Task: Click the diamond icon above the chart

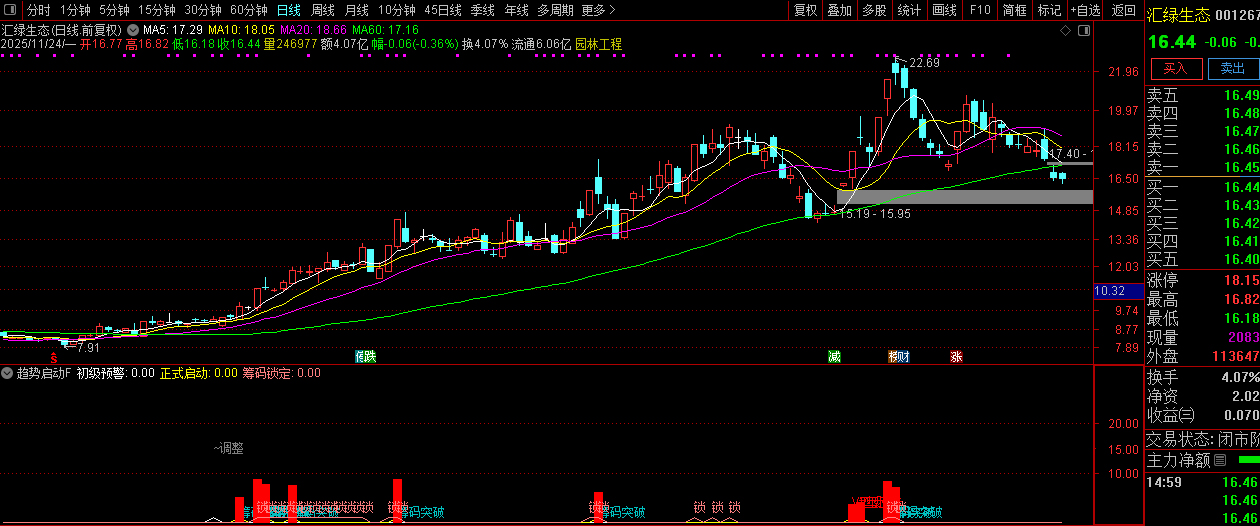Action: click(x=1065, y=32)
